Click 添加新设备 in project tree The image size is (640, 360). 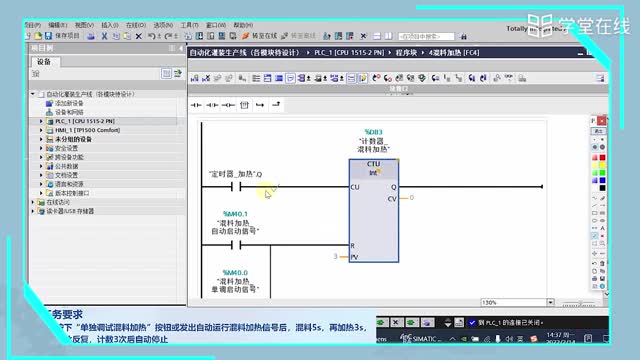(69, 103)
